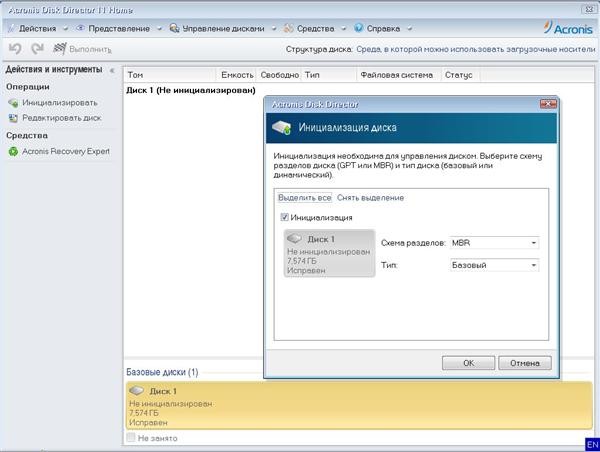Click the Не занято legend box
This screenshot has width=600, height=452.
131,437
